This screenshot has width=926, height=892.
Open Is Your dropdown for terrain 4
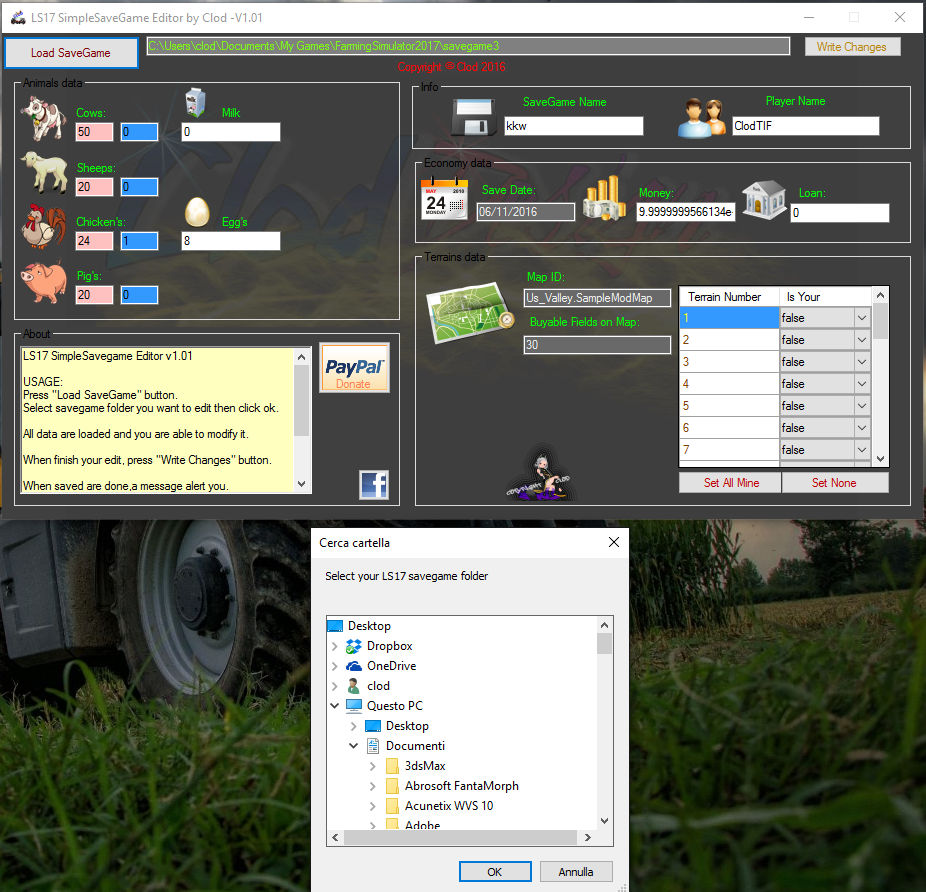[x=862, y=384]
